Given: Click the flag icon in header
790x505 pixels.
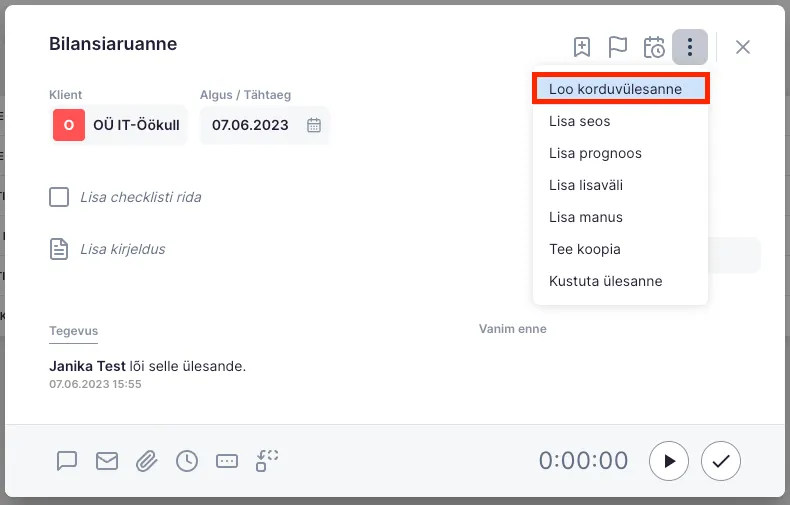Looking at the screenshot, I should click(618, 47).
